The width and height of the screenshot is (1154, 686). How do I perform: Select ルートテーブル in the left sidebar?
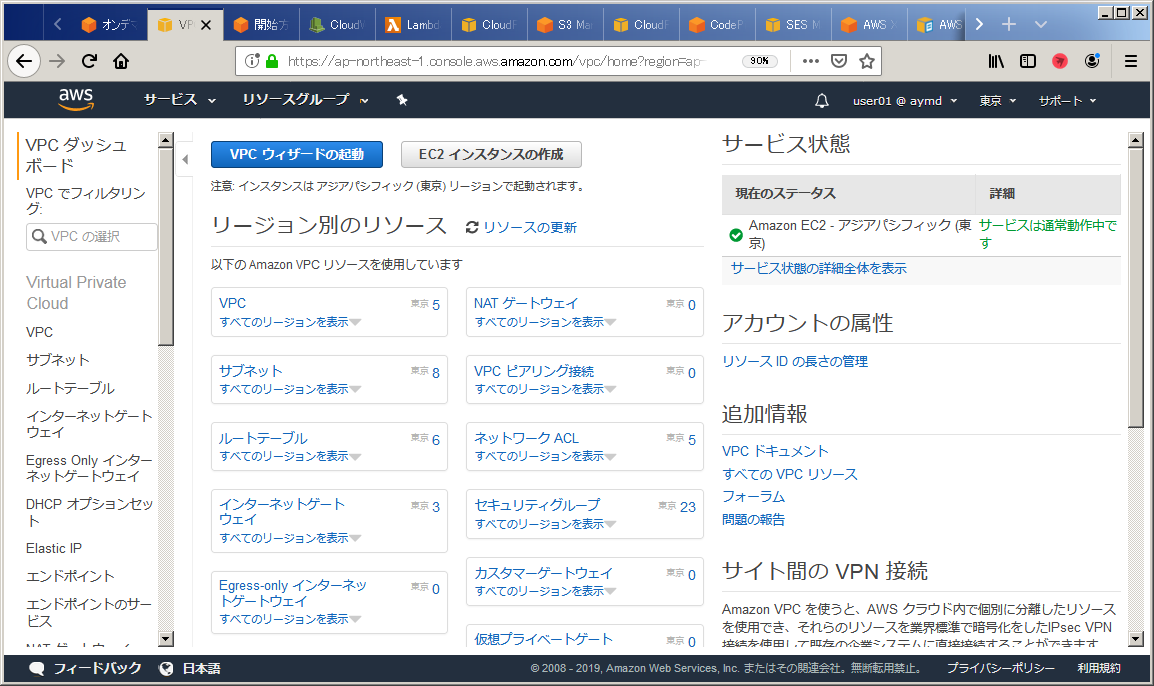click(x=71, y=388)
